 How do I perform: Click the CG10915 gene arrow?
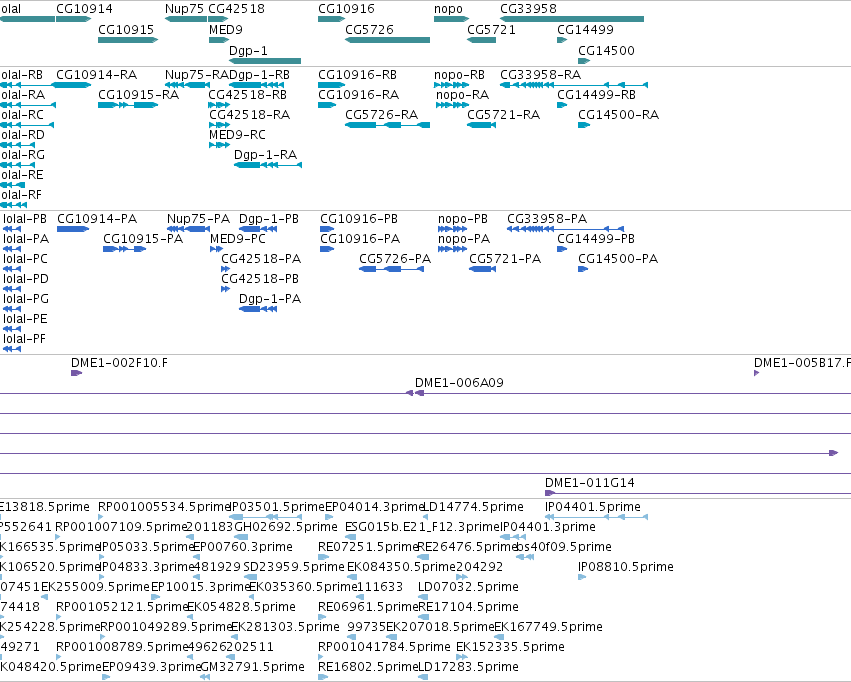coord(128,40)
